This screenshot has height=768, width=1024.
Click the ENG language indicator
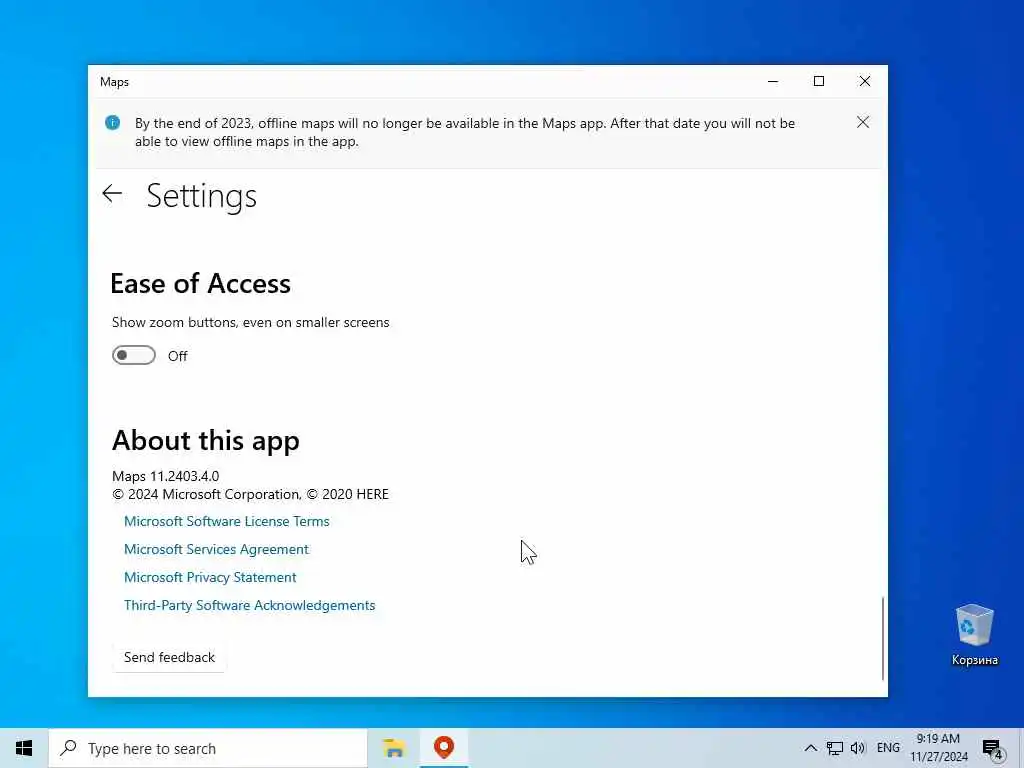(888, 748)
